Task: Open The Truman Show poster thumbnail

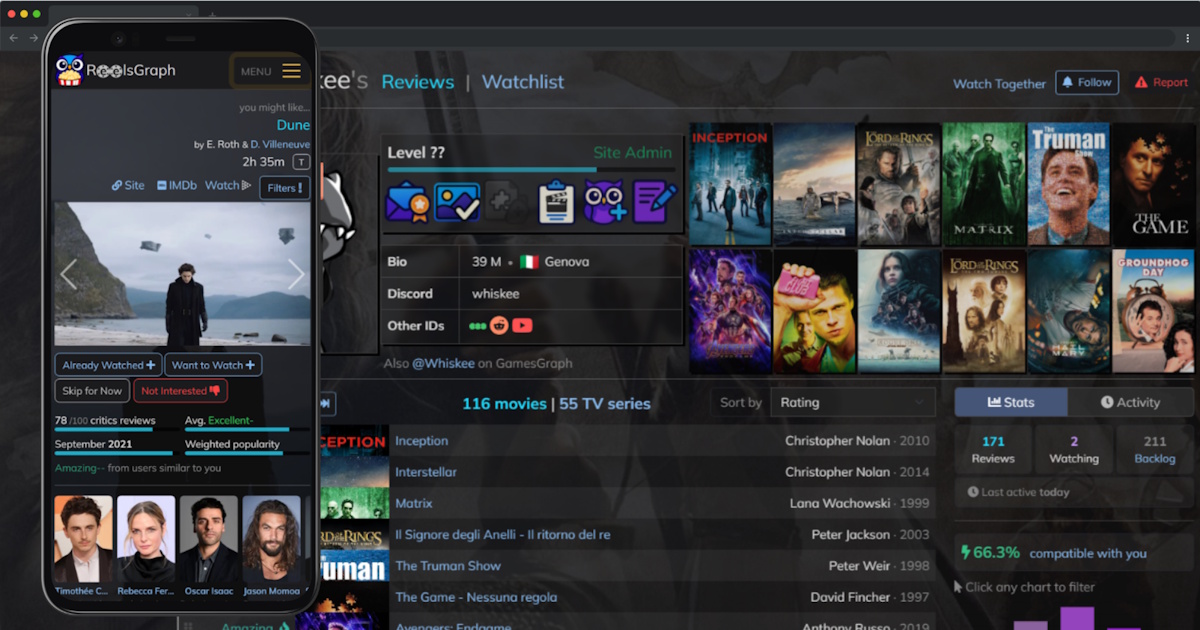Action: 1068,184
